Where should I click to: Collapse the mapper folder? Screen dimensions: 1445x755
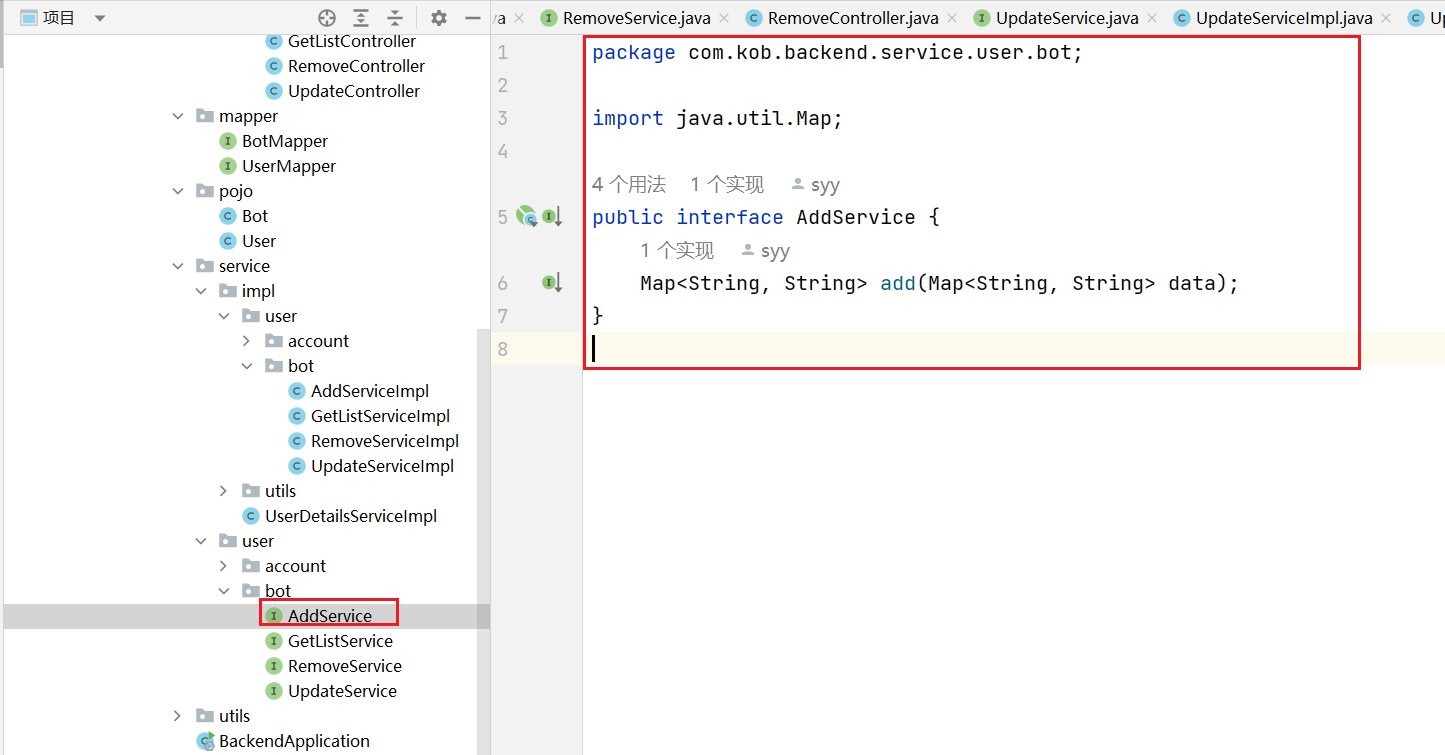(178, 116)
